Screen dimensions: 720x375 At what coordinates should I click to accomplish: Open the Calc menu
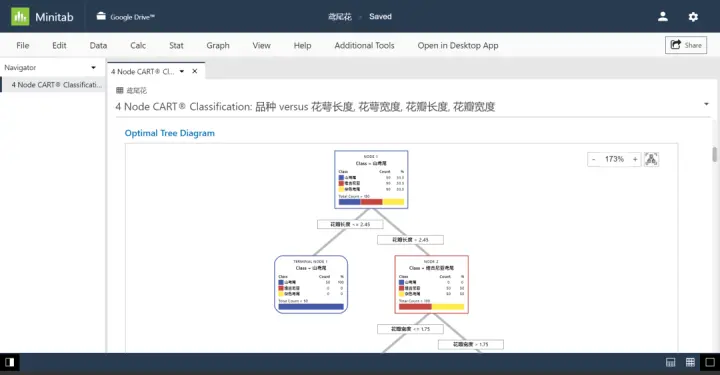tap(138, 45)
